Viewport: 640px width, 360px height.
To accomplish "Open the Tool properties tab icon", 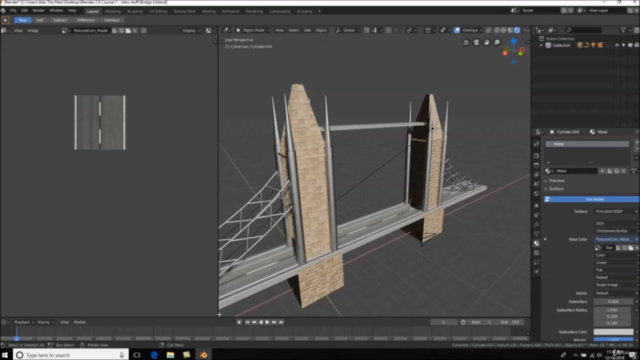I will point(536,144).
